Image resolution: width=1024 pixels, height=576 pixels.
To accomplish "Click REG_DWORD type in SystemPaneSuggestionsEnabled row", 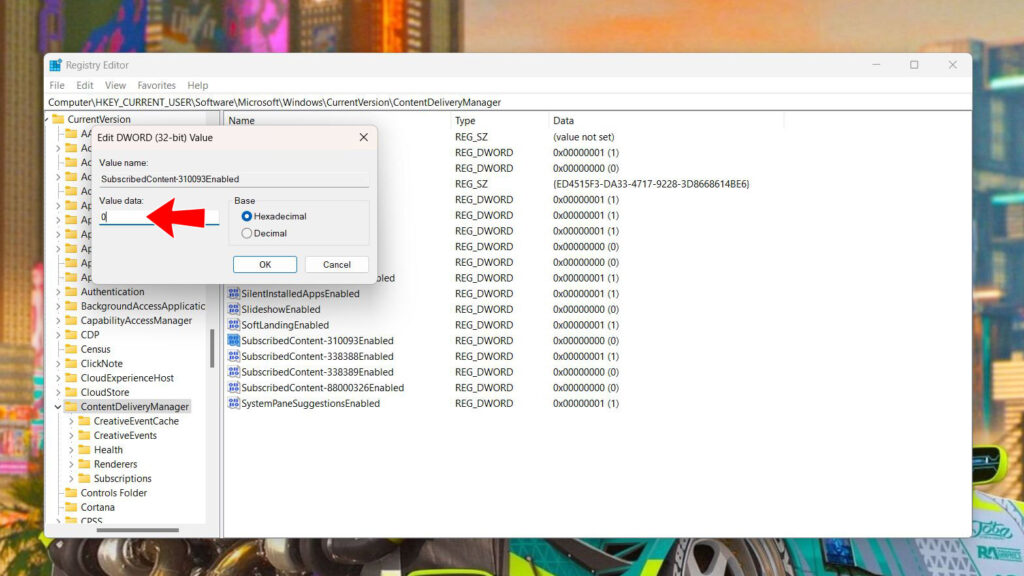I will tap(484, 403).
